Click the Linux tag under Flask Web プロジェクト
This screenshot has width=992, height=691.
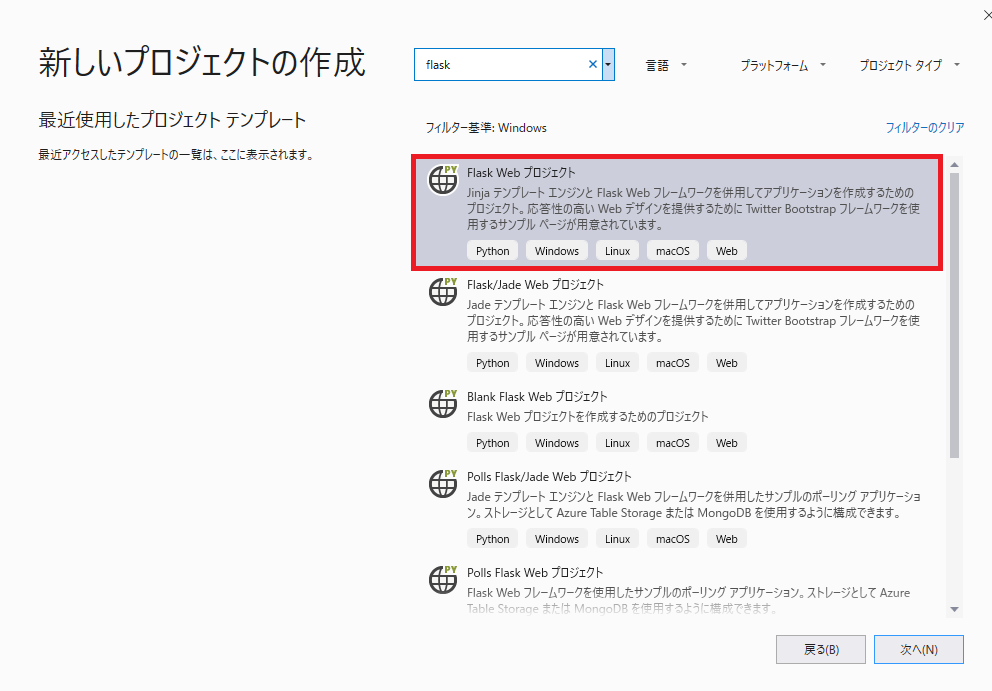[x=617, y=251]
